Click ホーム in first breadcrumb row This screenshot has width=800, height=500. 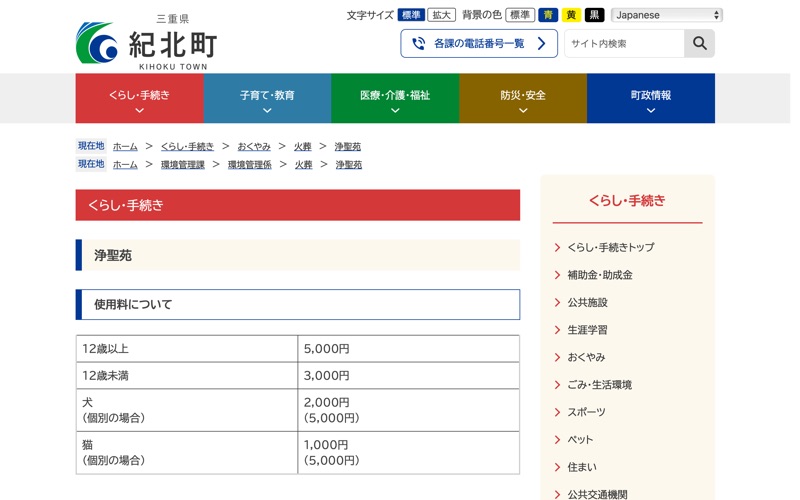click(125, 146)
